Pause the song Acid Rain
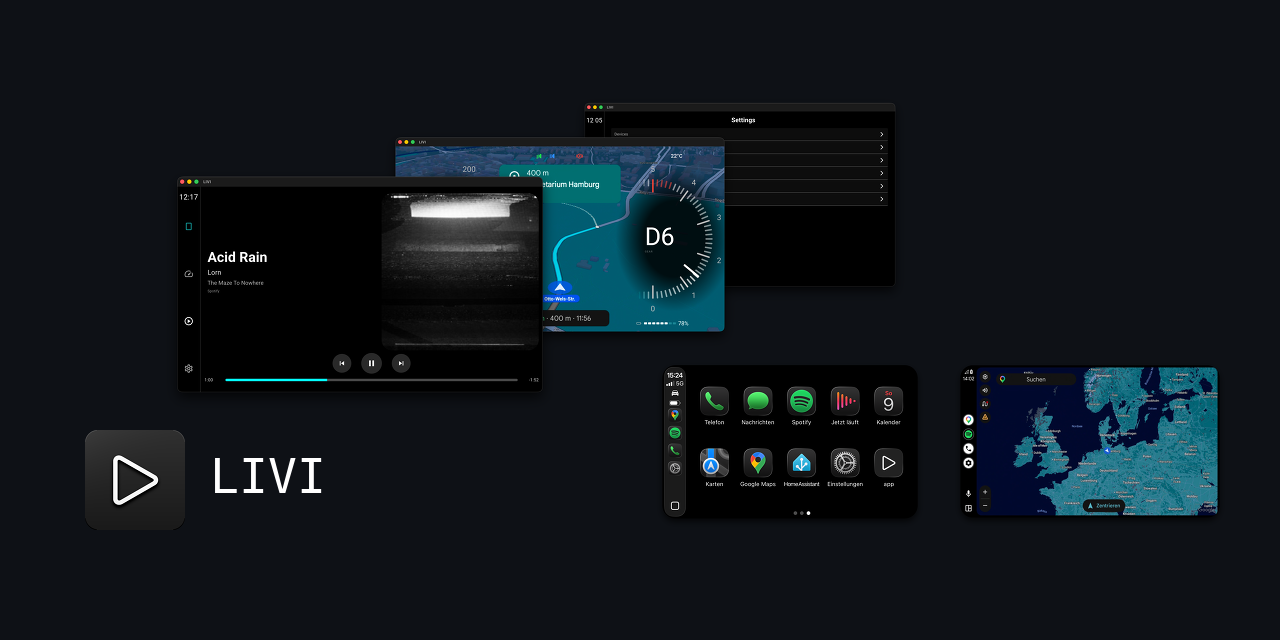 (371, 363)
